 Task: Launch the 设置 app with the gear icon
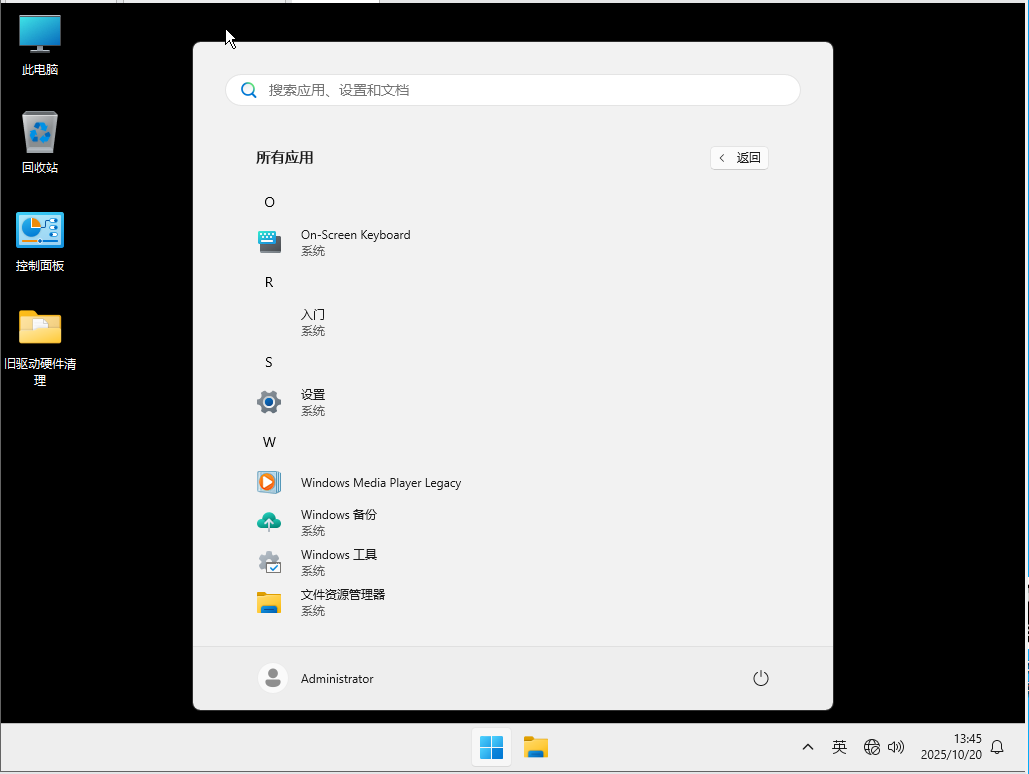312,402
